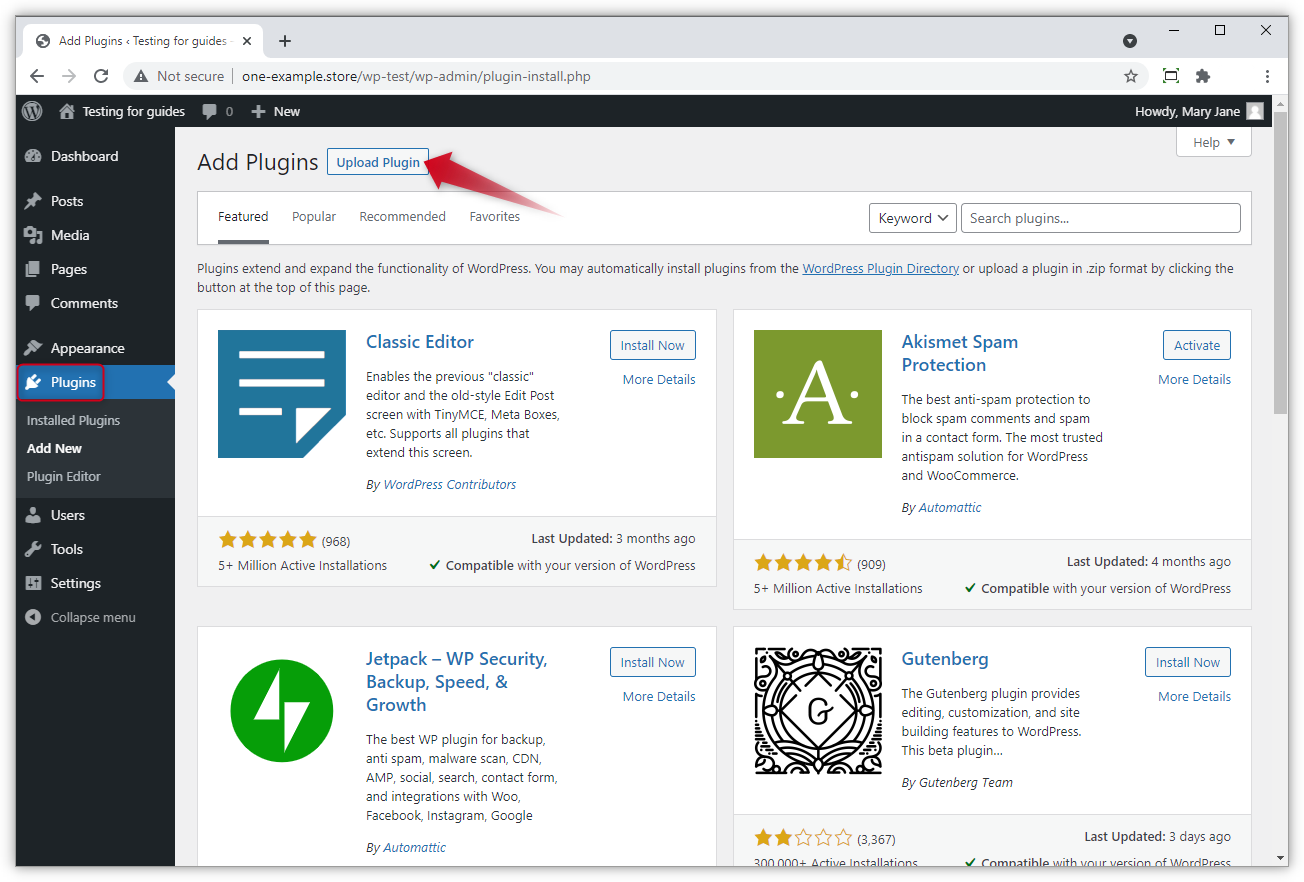The width and height of the screenshot is (1304, 882).
Task: Click the Pages document icon
Action: [34, 269]
